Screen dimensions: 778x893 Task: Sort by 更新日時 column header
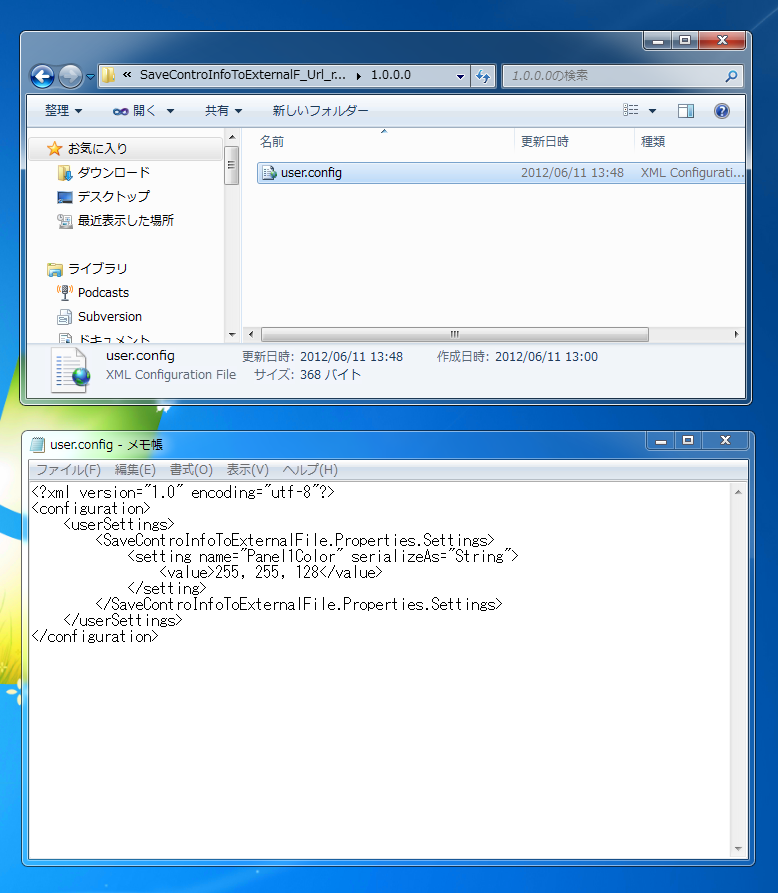tap(544, 142)
